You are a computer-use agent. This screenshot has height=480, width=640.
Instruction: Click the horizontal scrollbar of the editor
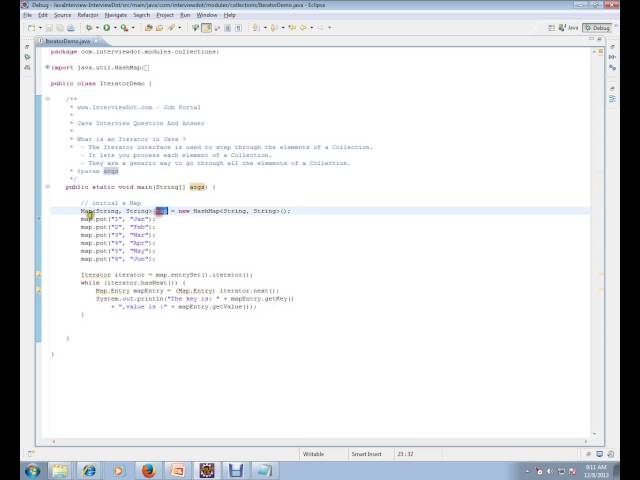pos(320,441)
